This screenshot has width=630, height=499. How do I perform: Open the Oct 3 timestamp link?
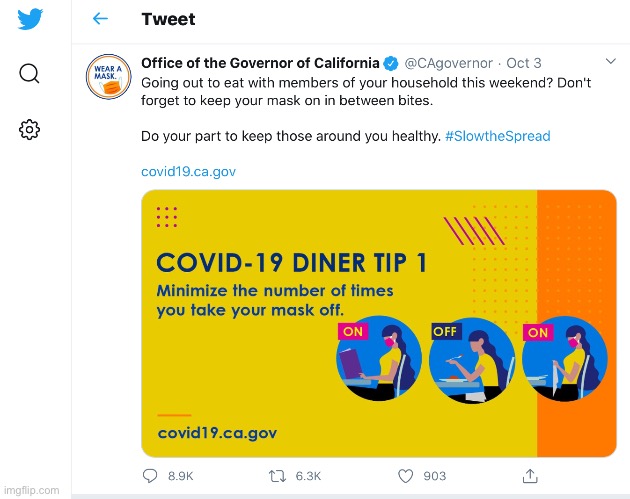pyautogui.click(x=524, y=63)
